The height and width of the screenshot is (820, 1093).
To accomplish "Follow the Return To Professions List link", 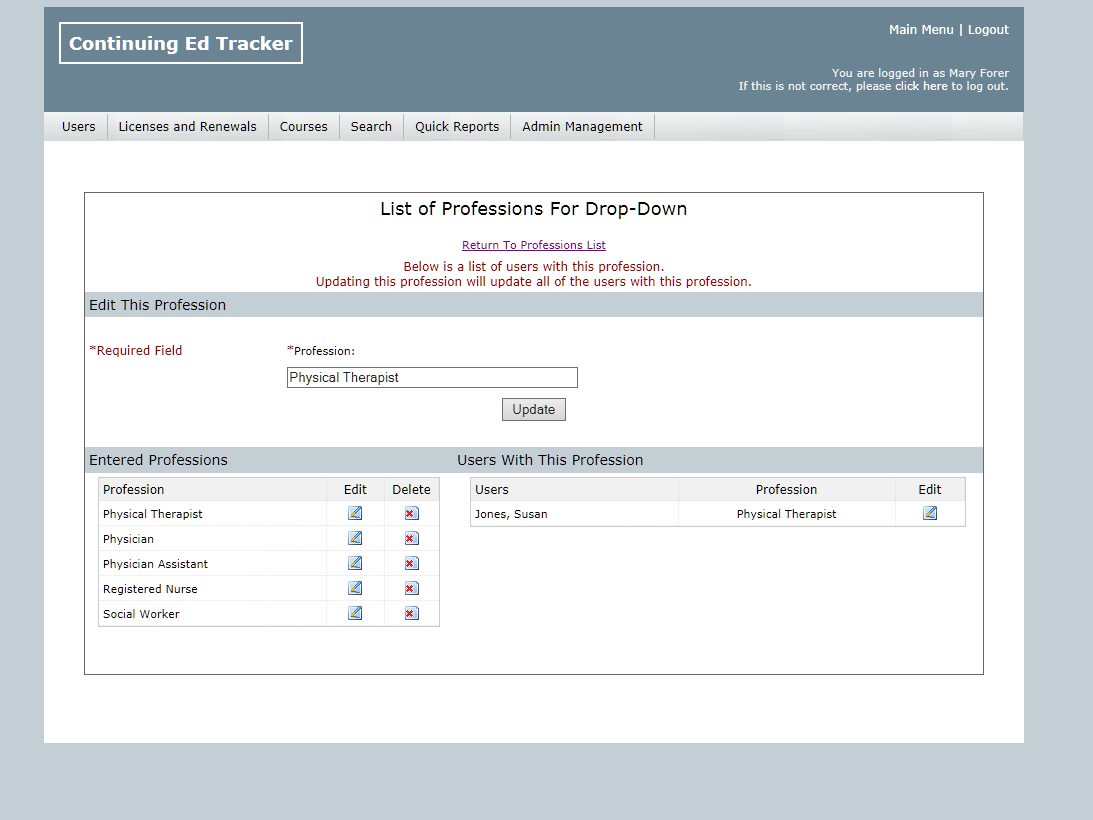I will (533, 245).
